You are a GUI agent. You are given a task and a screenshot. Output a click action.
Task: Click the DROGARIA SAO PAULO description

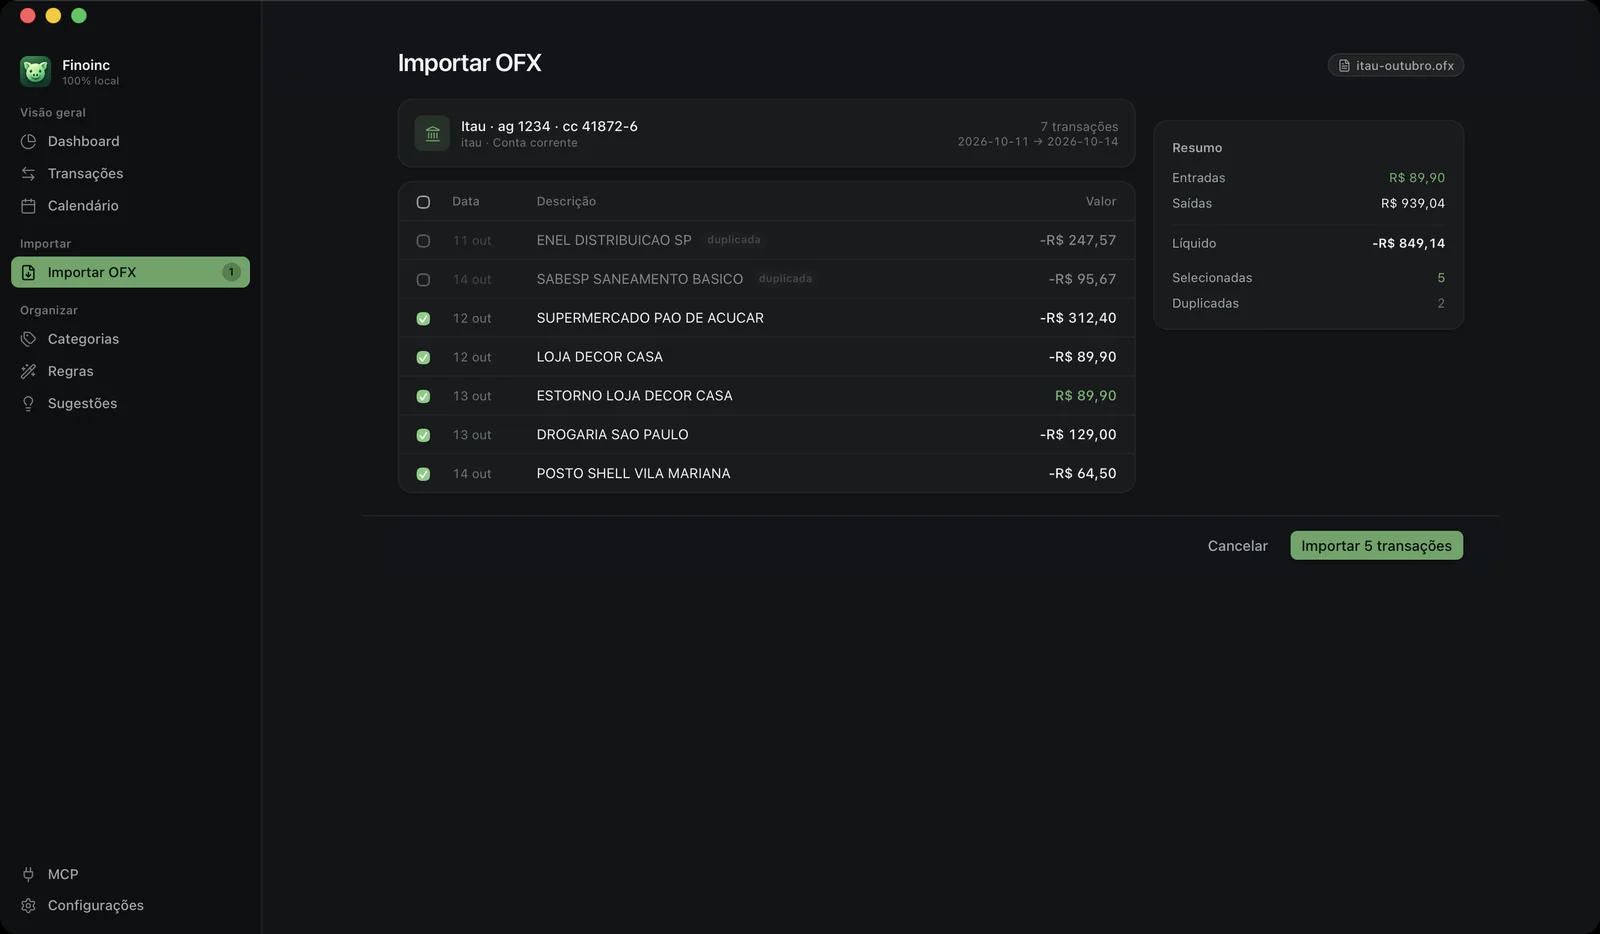612,435
